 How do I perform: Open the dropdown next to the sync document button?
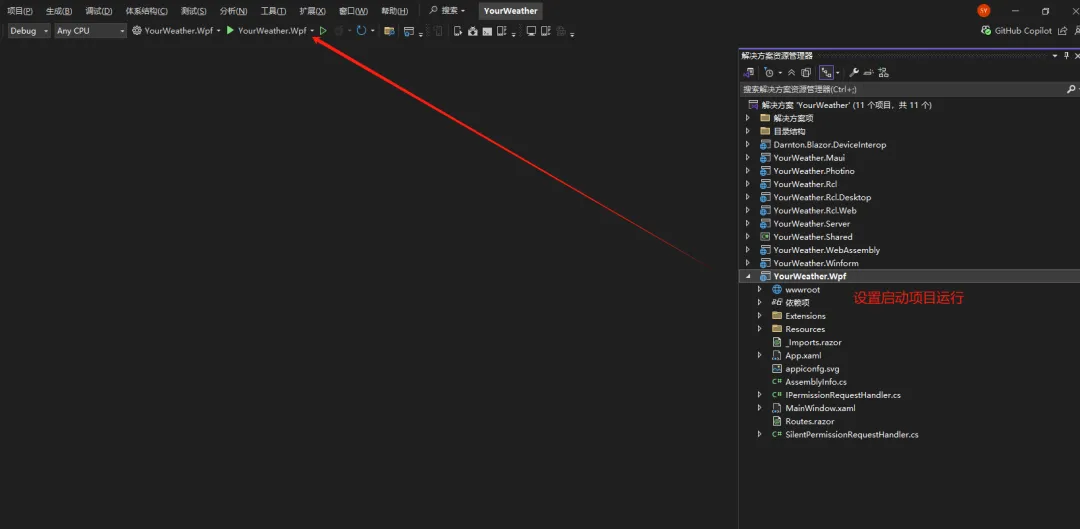click(x=838, y=72)
